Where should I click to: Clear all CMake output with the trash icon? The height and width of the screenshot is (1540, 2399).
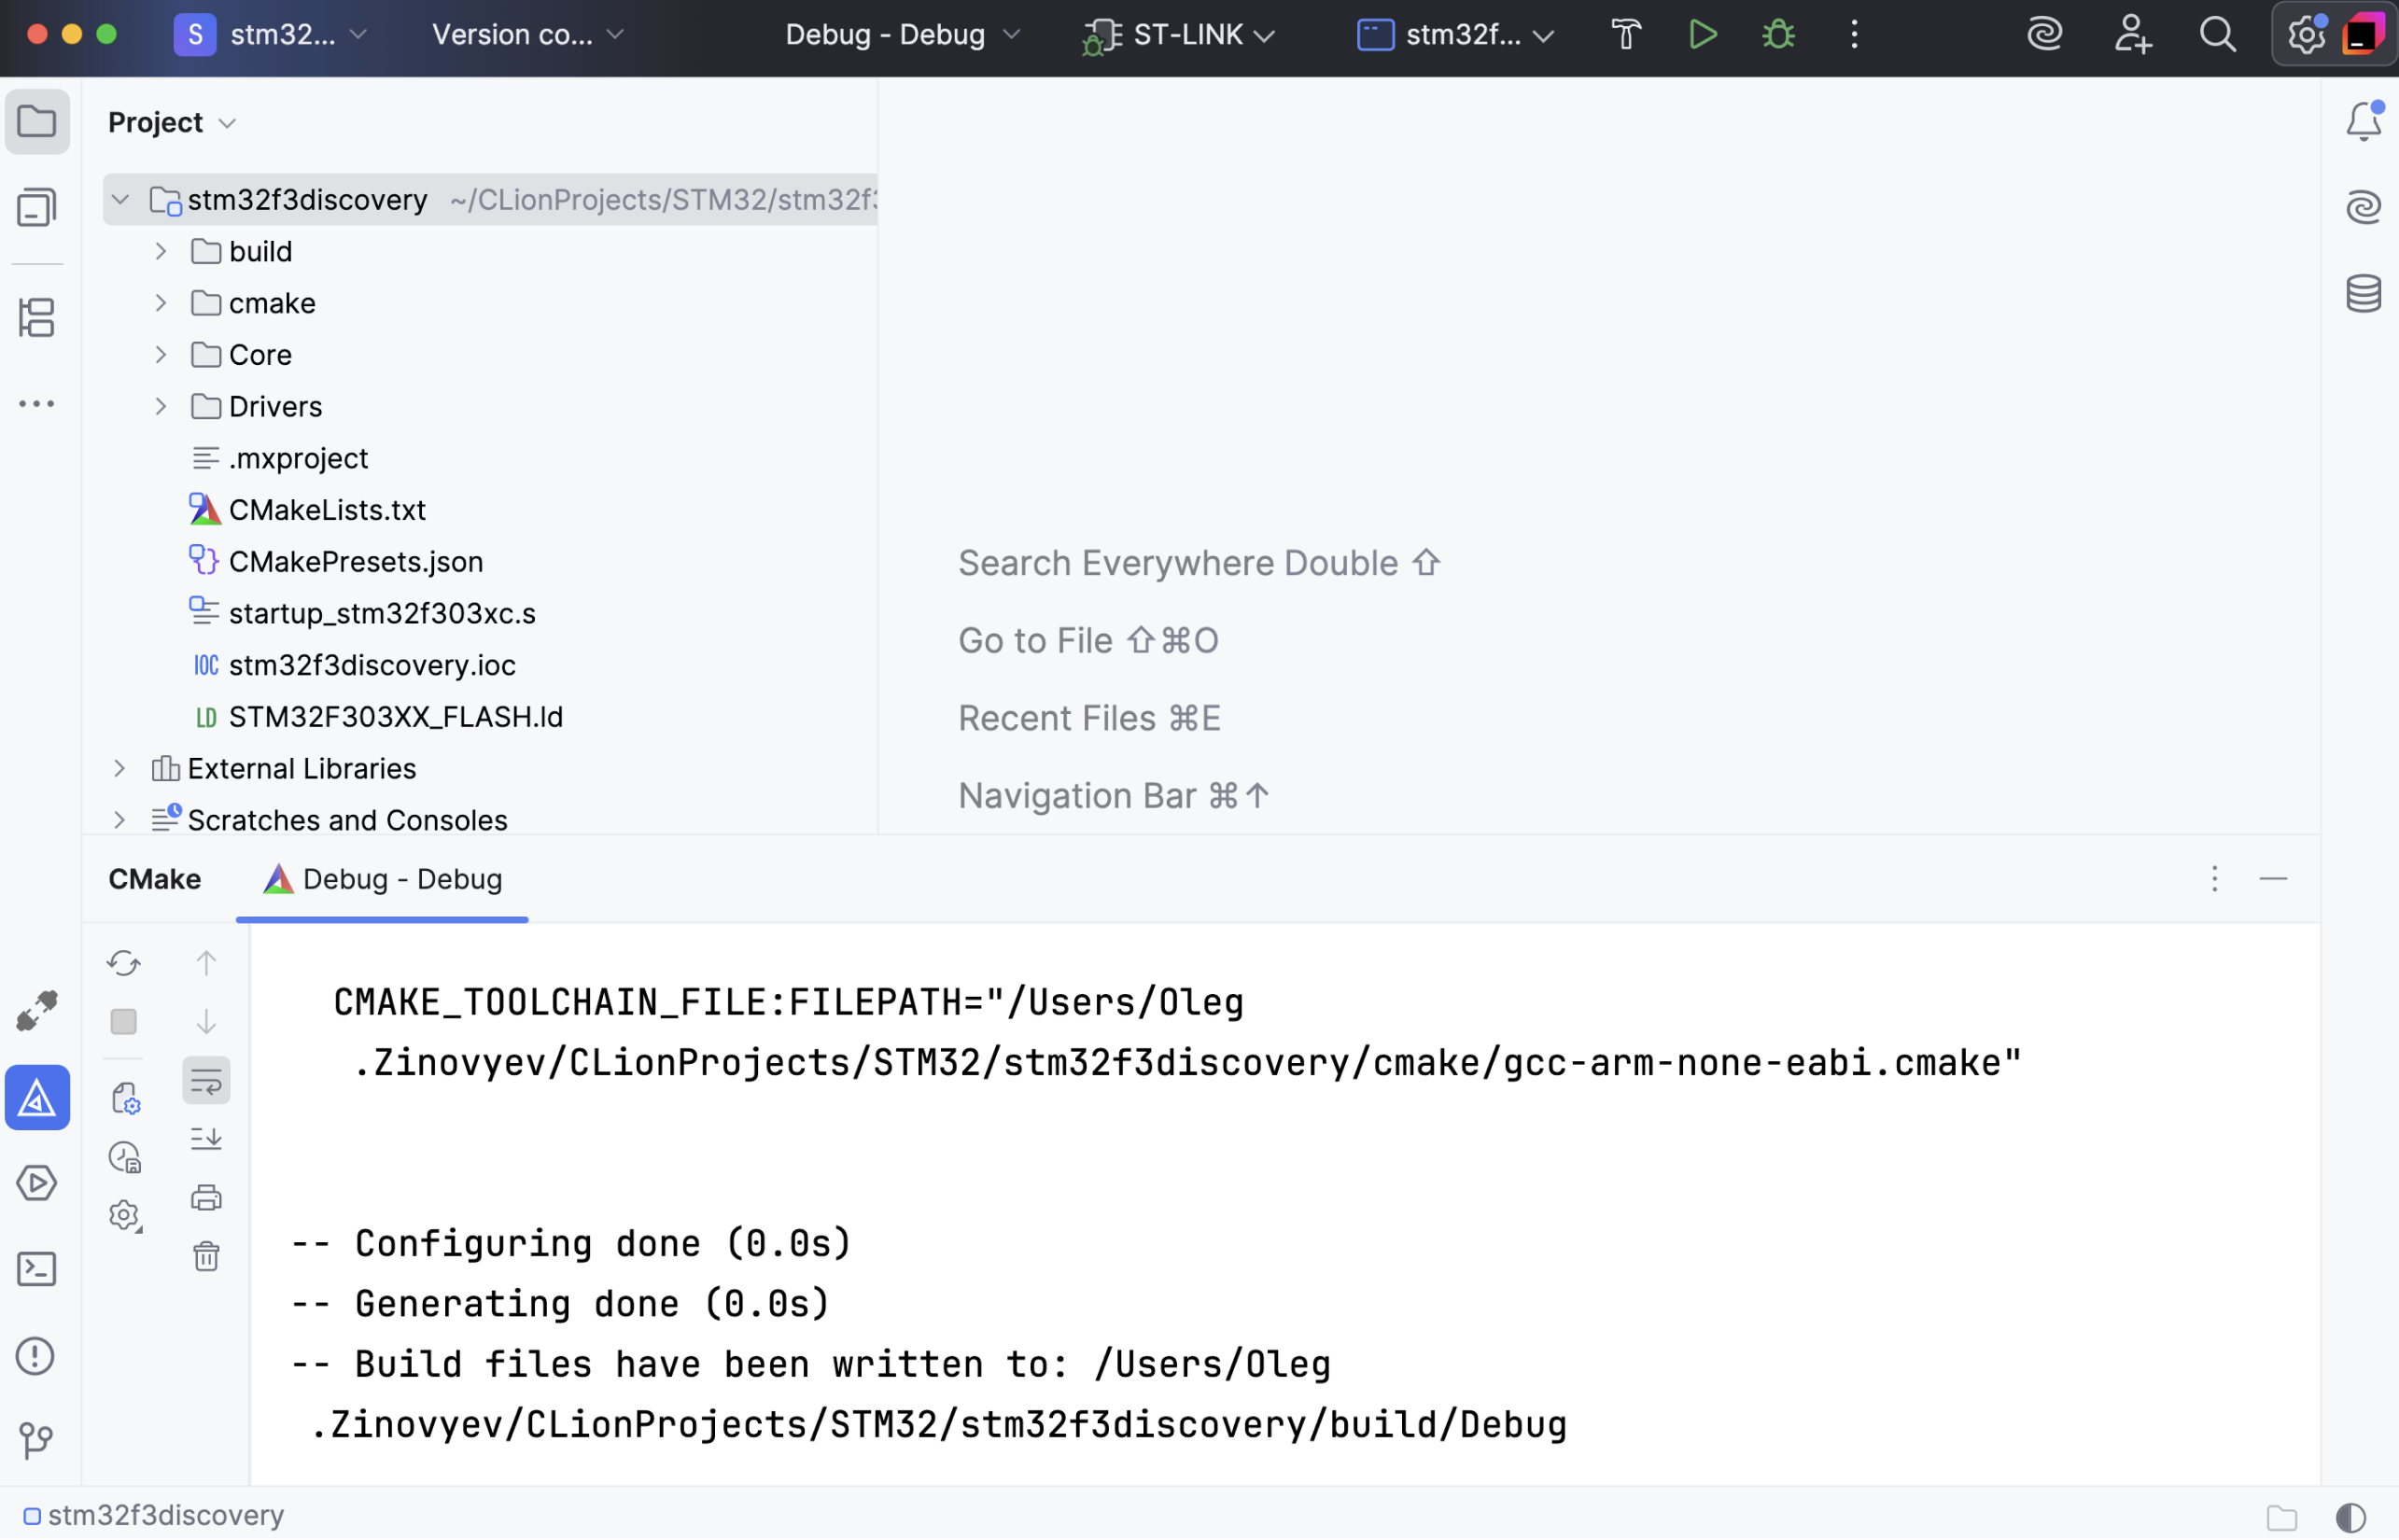[206, 1257]
